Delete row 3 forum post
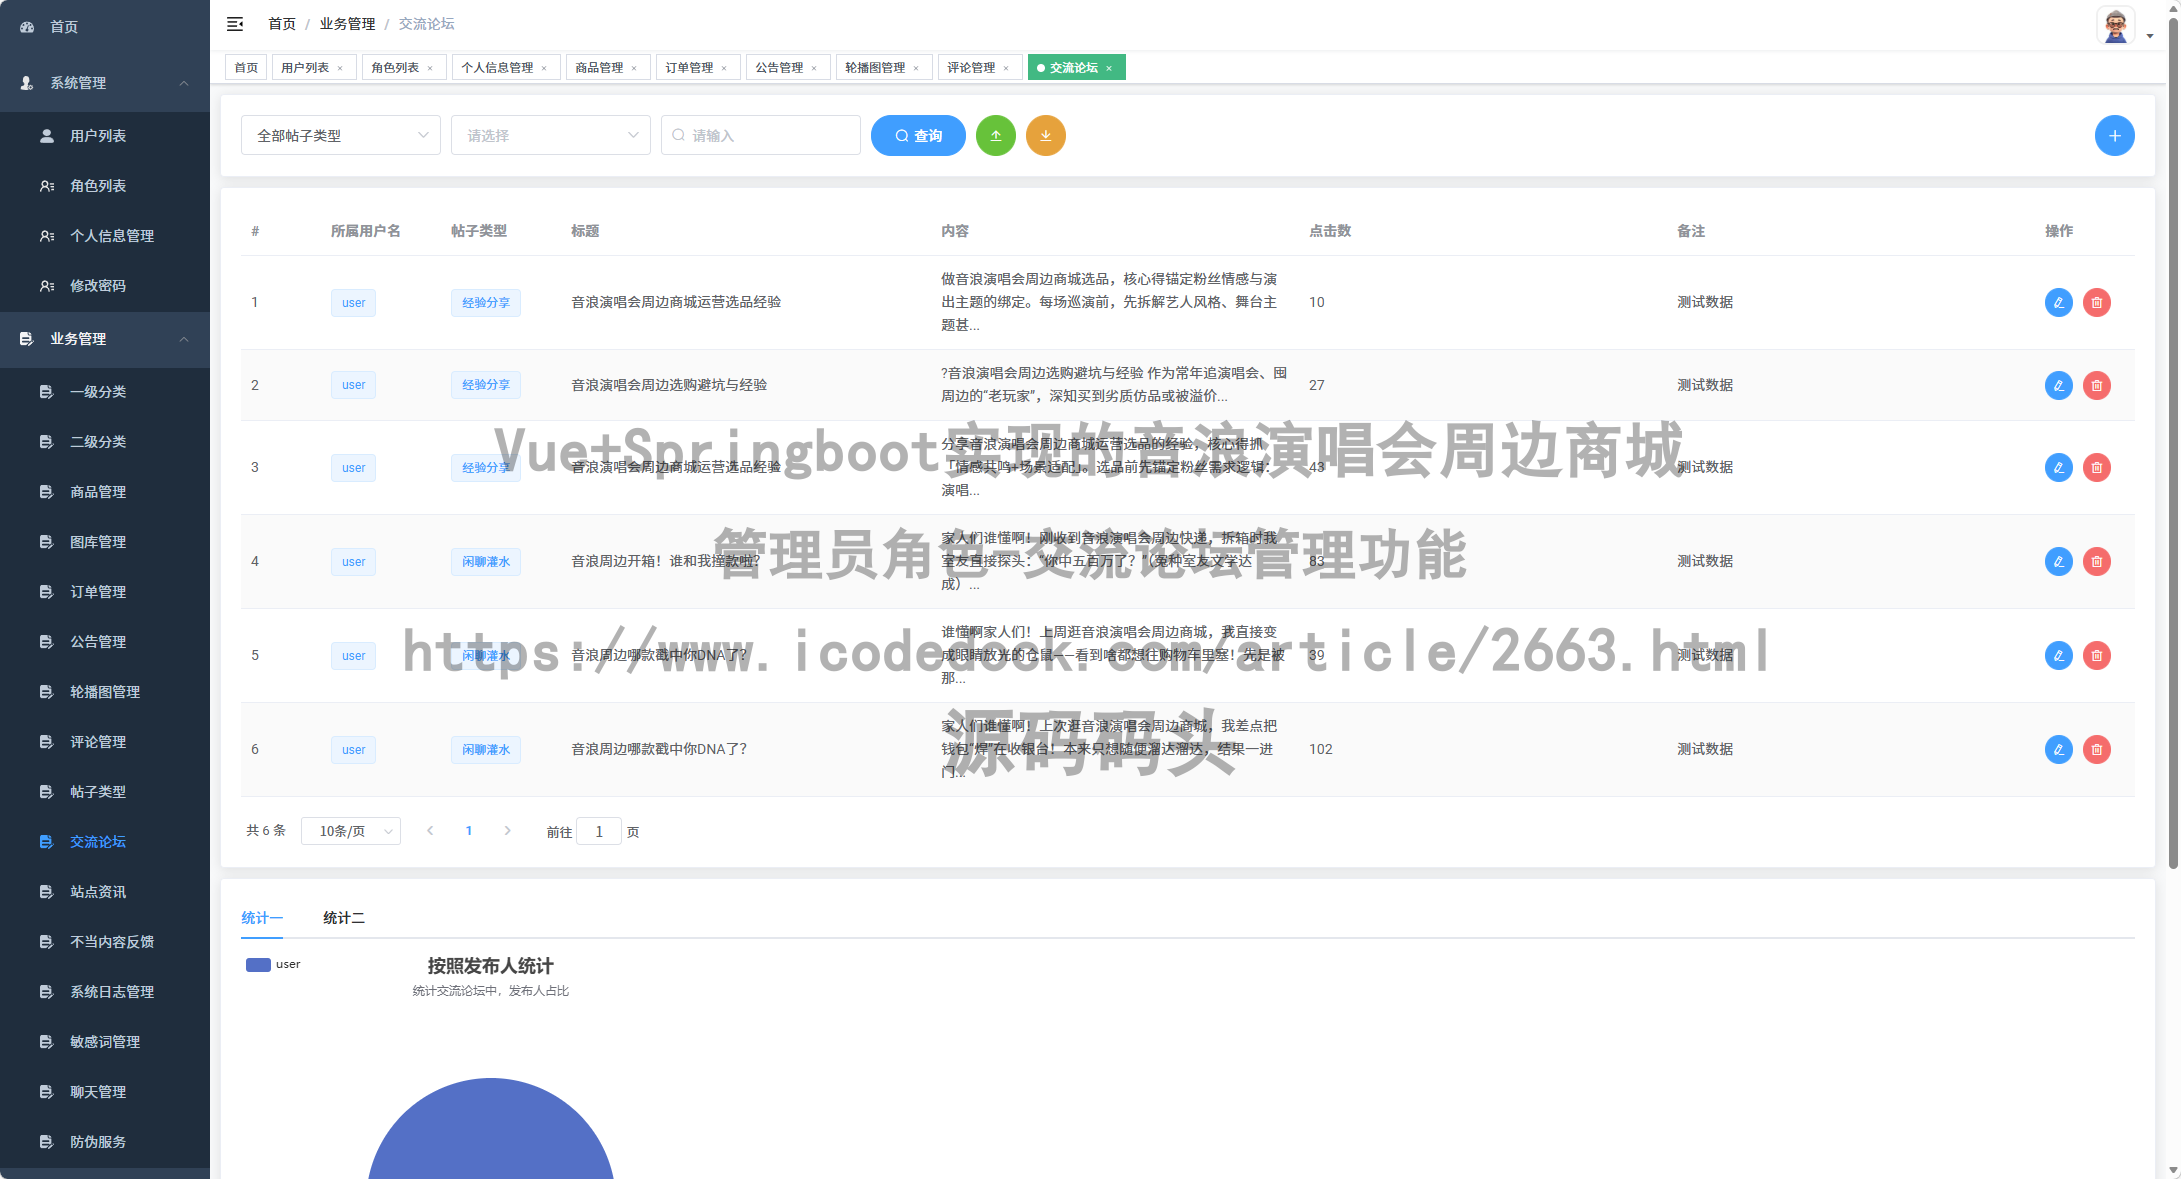The height and width of the screenshot is (1179, 2181). pyautogui.click(x=2097, y=467)
